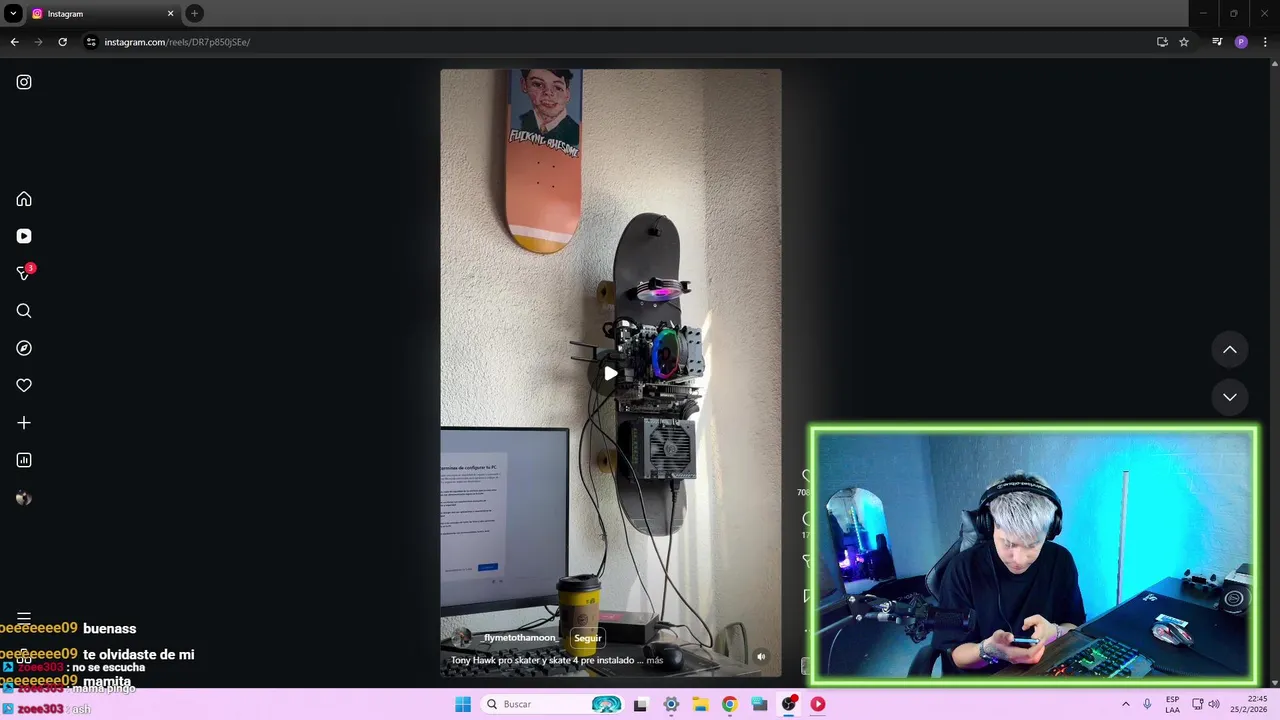Screen dimensions: 1280x720
Task: Open File Explorer from taskbar
Action: tap(700, 704)
